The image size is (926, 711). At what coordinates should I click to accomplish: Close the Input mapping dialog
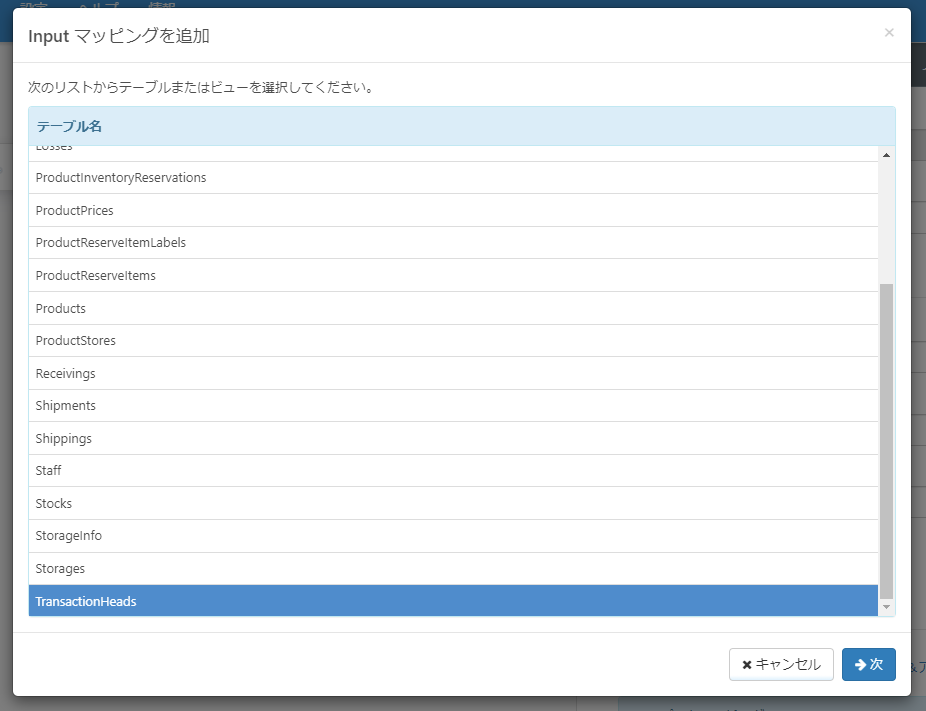point(889,32)
